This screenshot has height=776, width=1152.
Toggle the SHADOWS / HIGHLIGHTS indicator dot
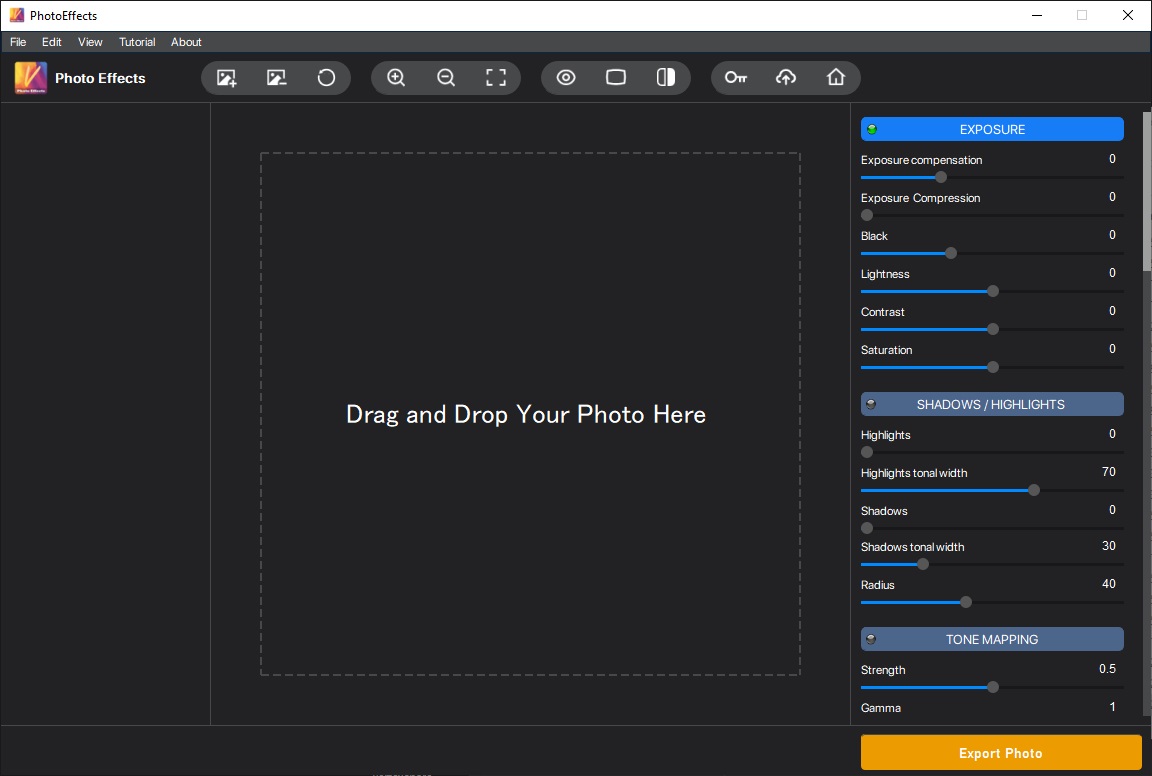(871, 404)
